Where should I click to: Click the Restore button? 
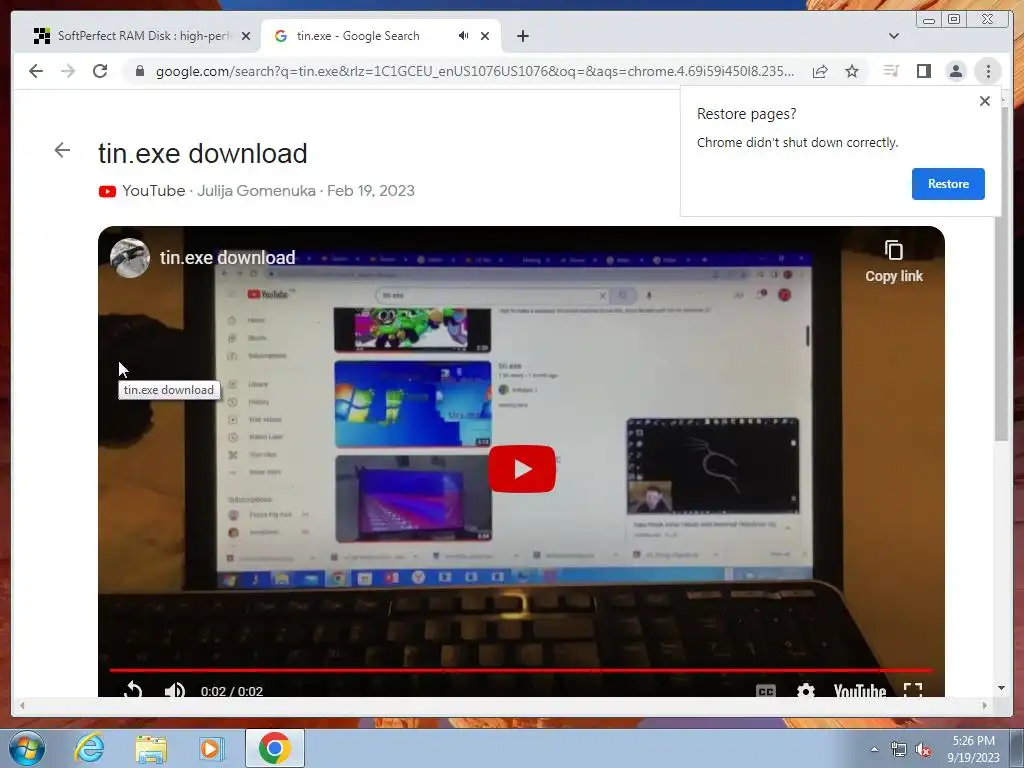948,184
